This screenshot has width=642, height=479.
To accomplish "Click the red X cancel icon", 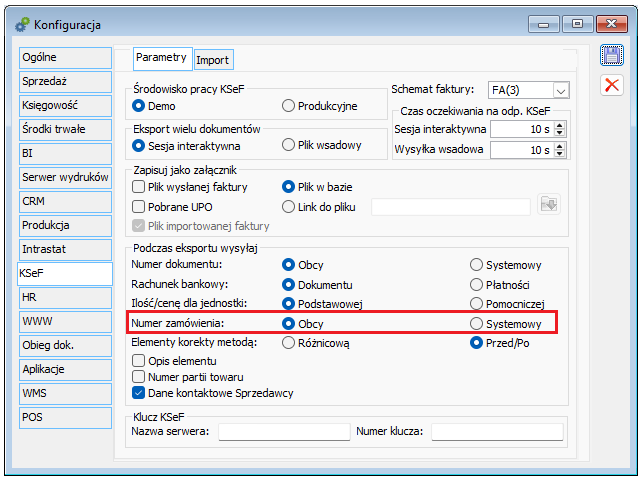I will [611, 85].
